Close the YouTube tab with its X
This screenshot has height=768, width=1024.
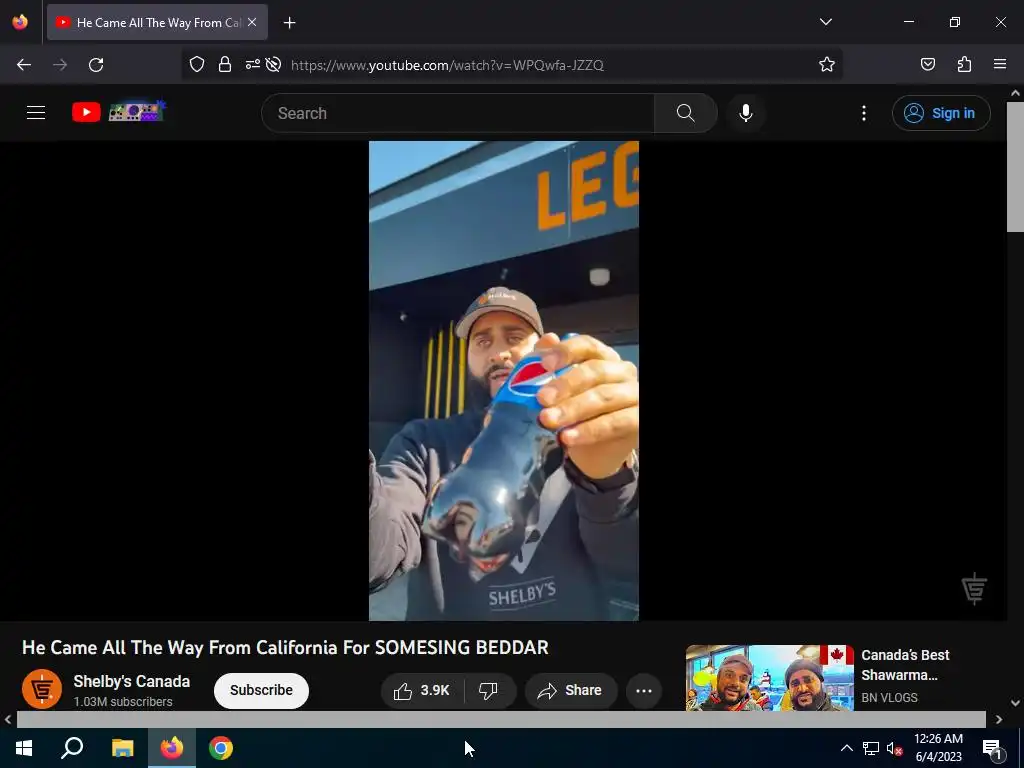point(252,22)
